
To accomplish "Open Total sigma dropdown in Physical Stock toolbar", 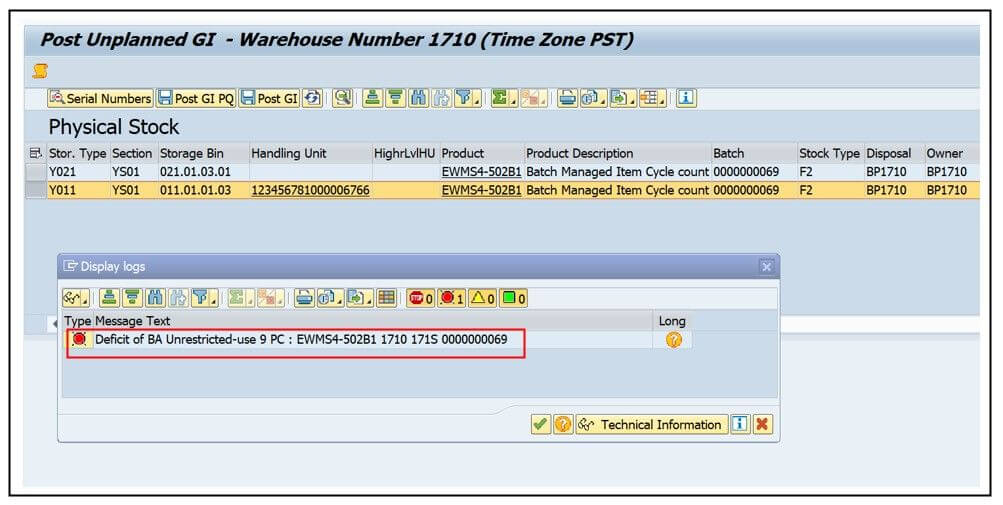I will 504,98.
